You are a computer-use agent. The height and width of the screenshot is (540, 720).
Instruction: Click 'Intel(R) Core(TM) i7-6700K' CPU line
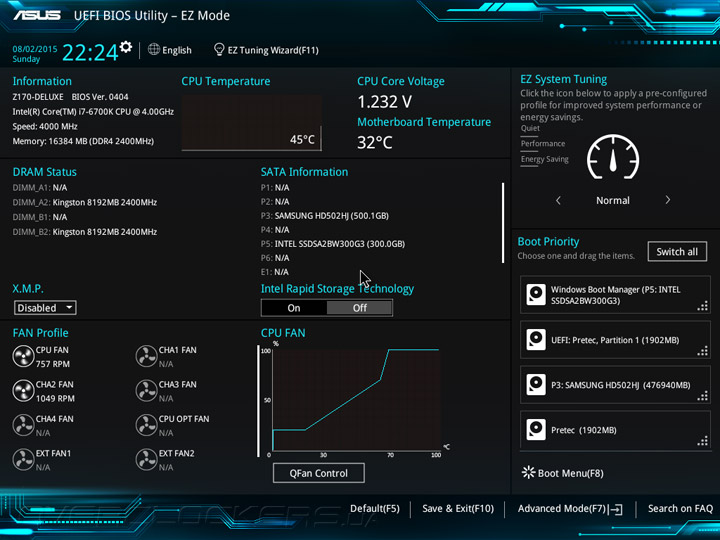click(x=93, y=112)
